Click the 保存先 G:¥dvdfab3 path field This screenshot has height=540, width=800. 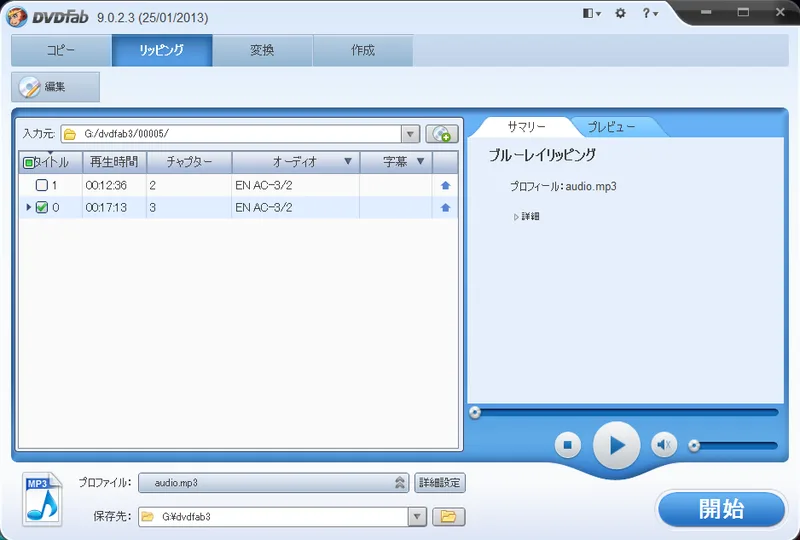pos(273,517)
